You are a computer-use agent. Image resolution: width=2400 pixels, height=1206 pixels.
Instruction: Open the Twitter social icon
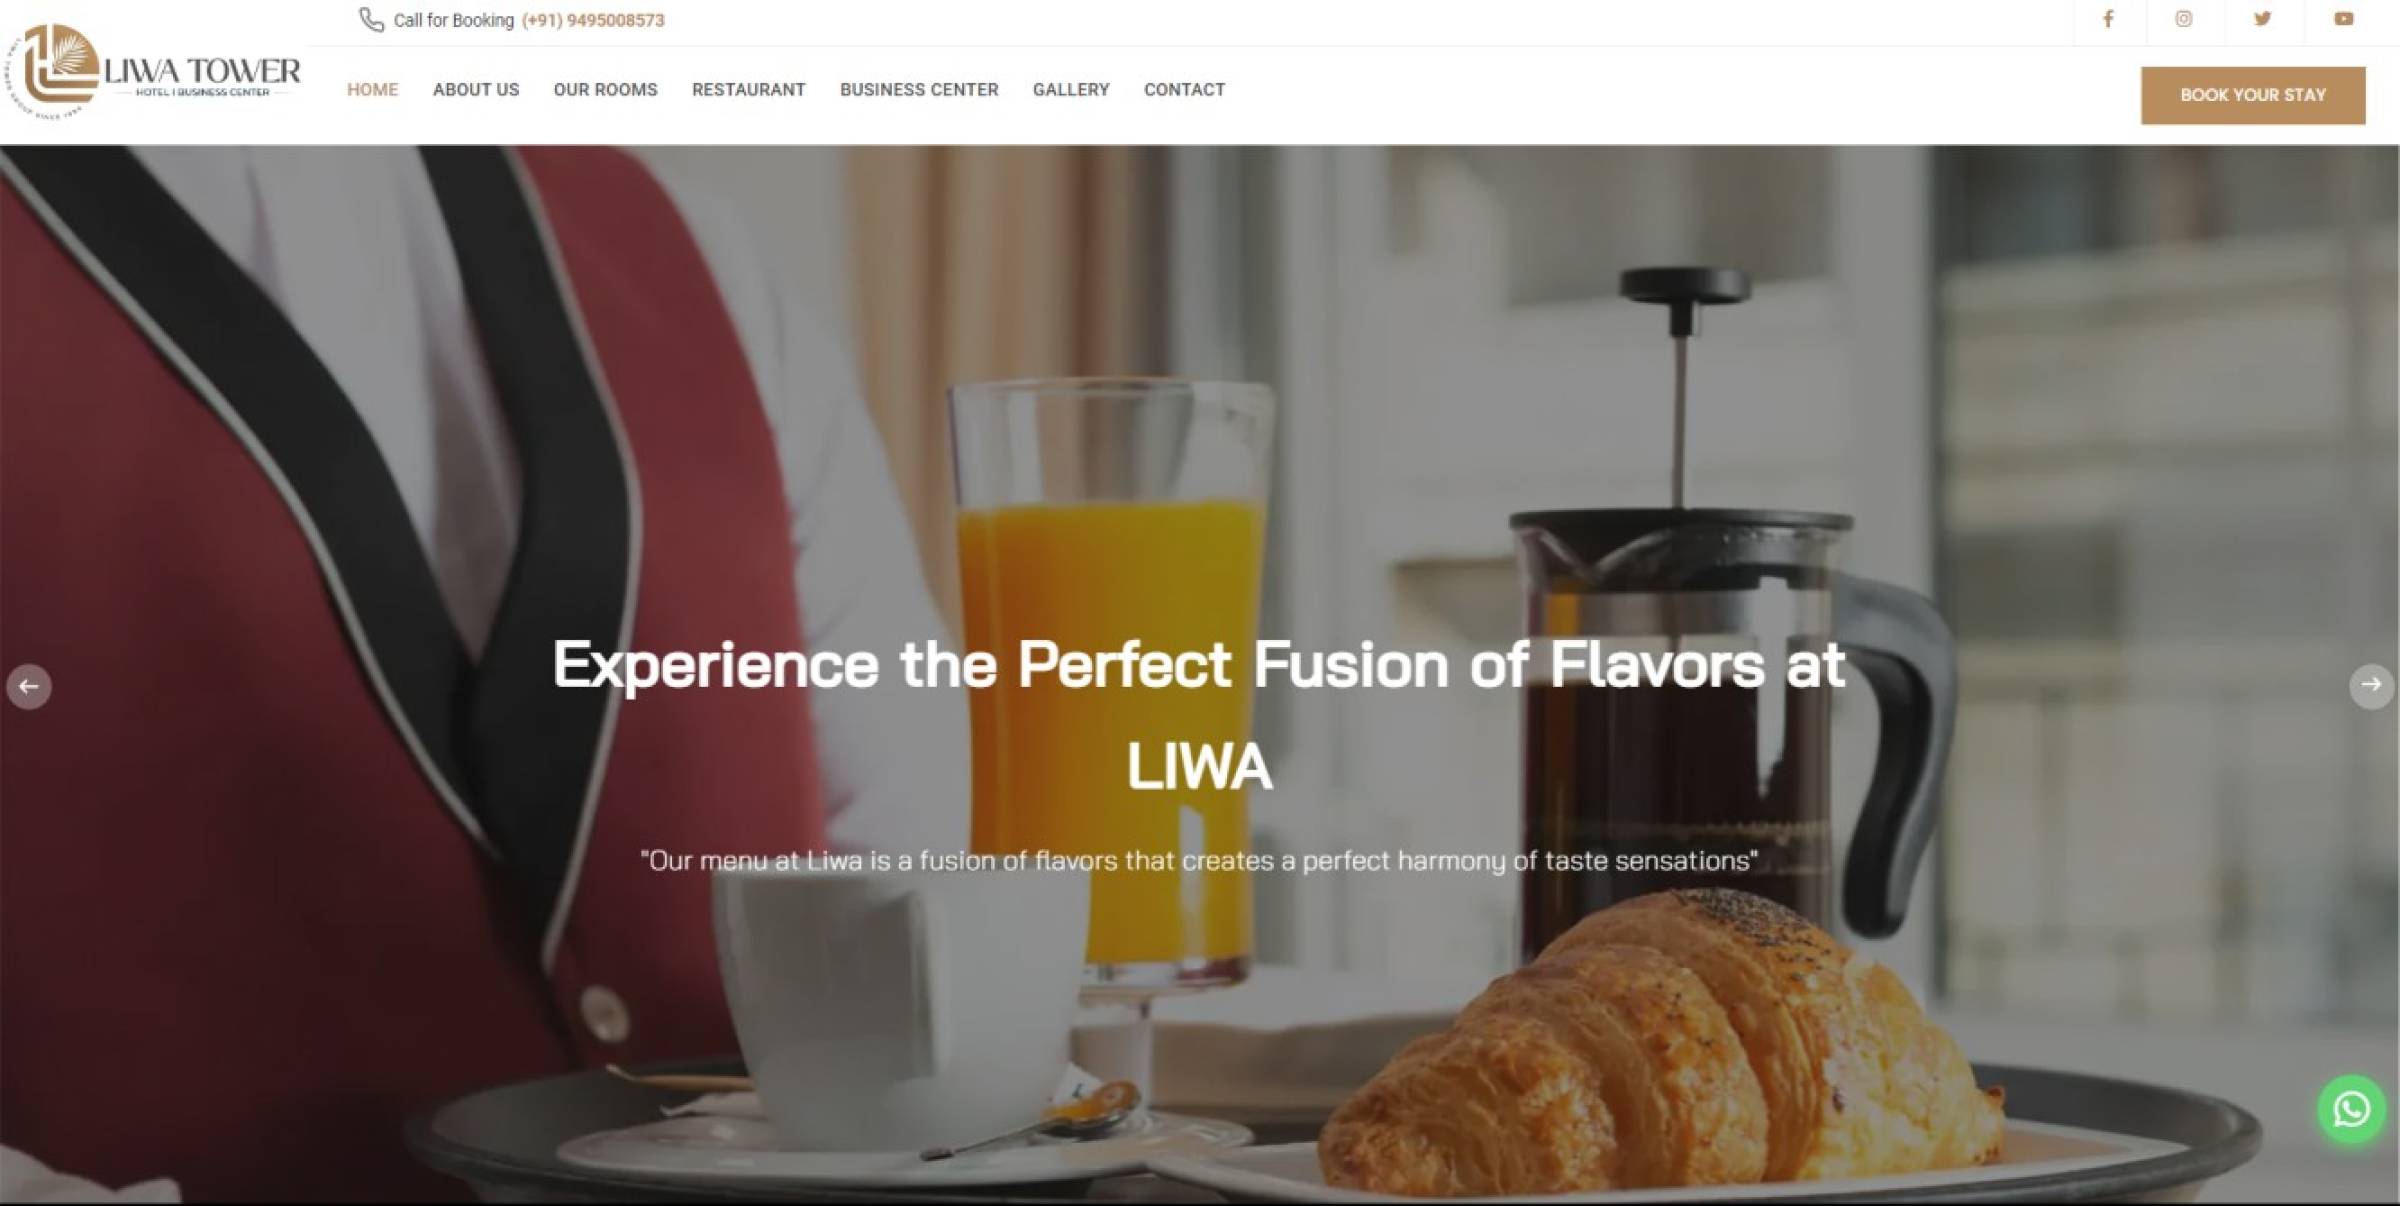click(2263, 19)
